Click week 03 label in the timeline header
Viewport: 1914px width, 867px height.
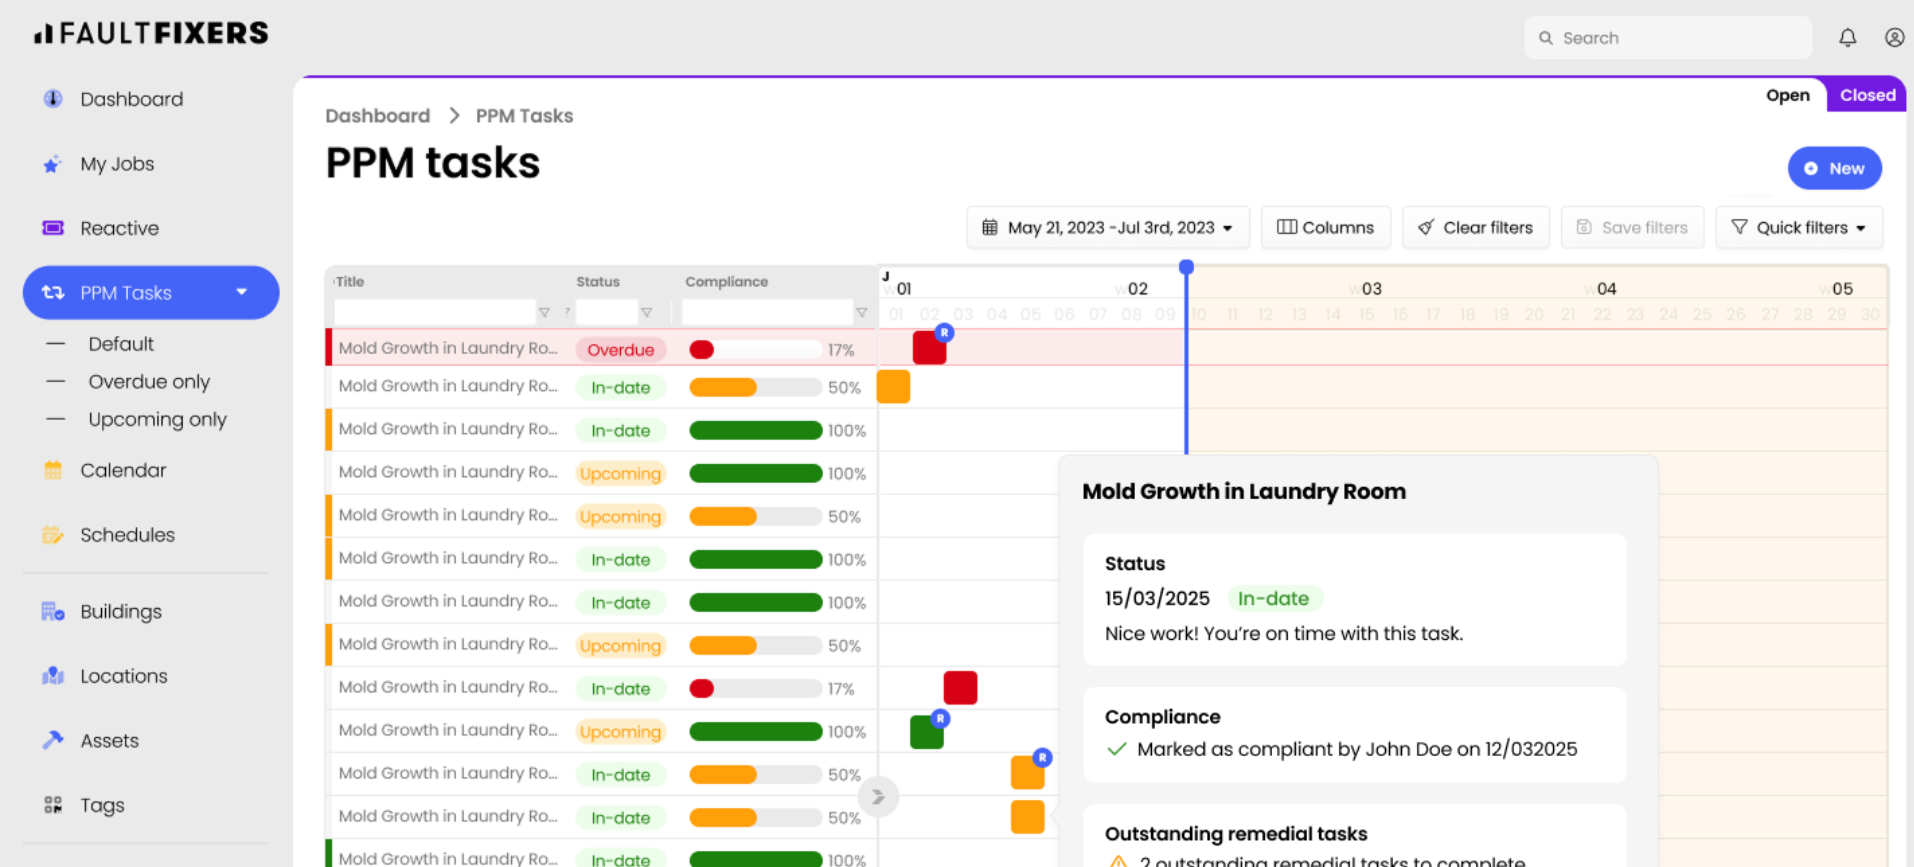(x=1371, y=289)
